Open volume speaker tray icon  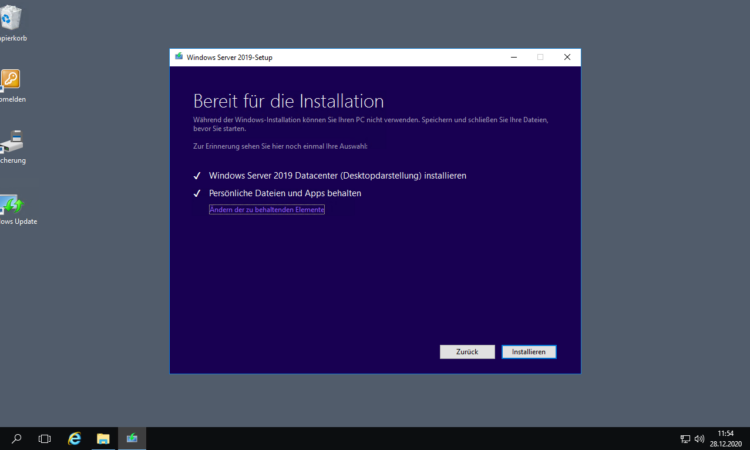pyautogui.click(x=699, y=439)
